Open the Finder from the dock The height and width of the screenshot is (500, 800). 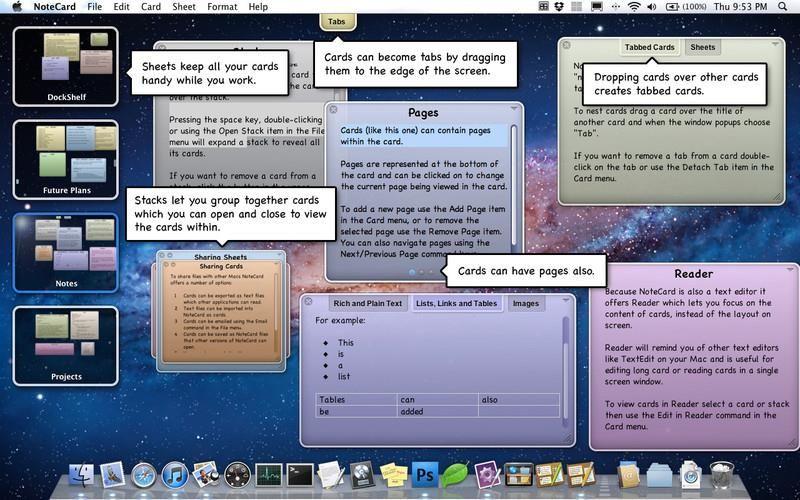coord(81,474)
